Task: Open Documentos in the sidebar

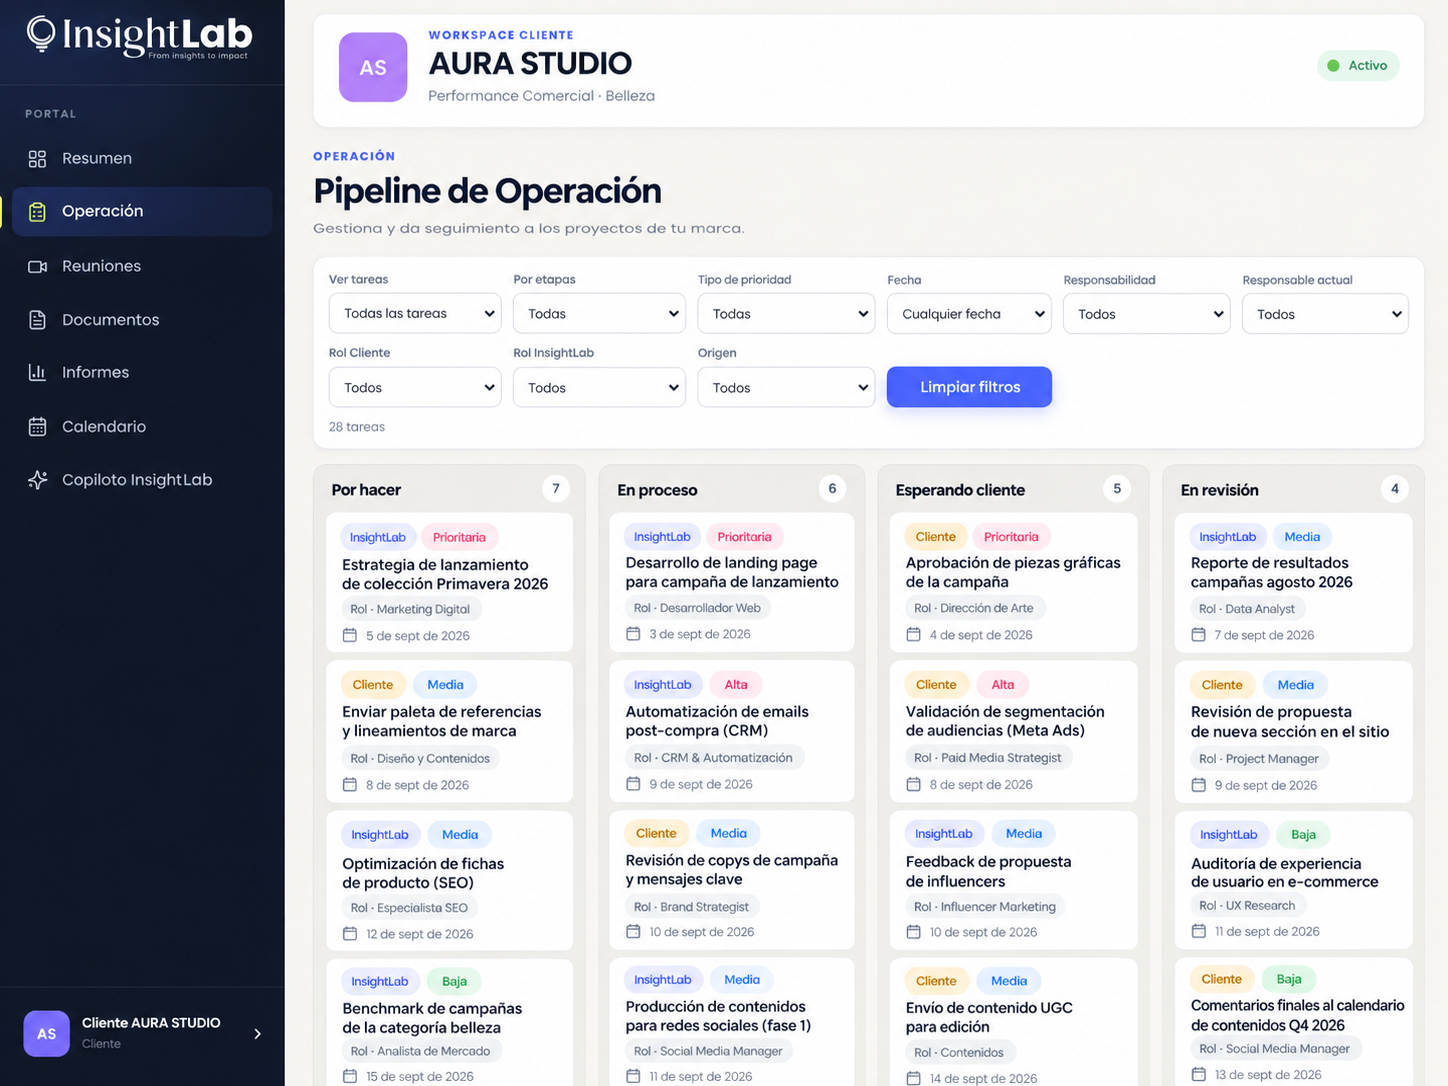Action: tap(142, 320)
